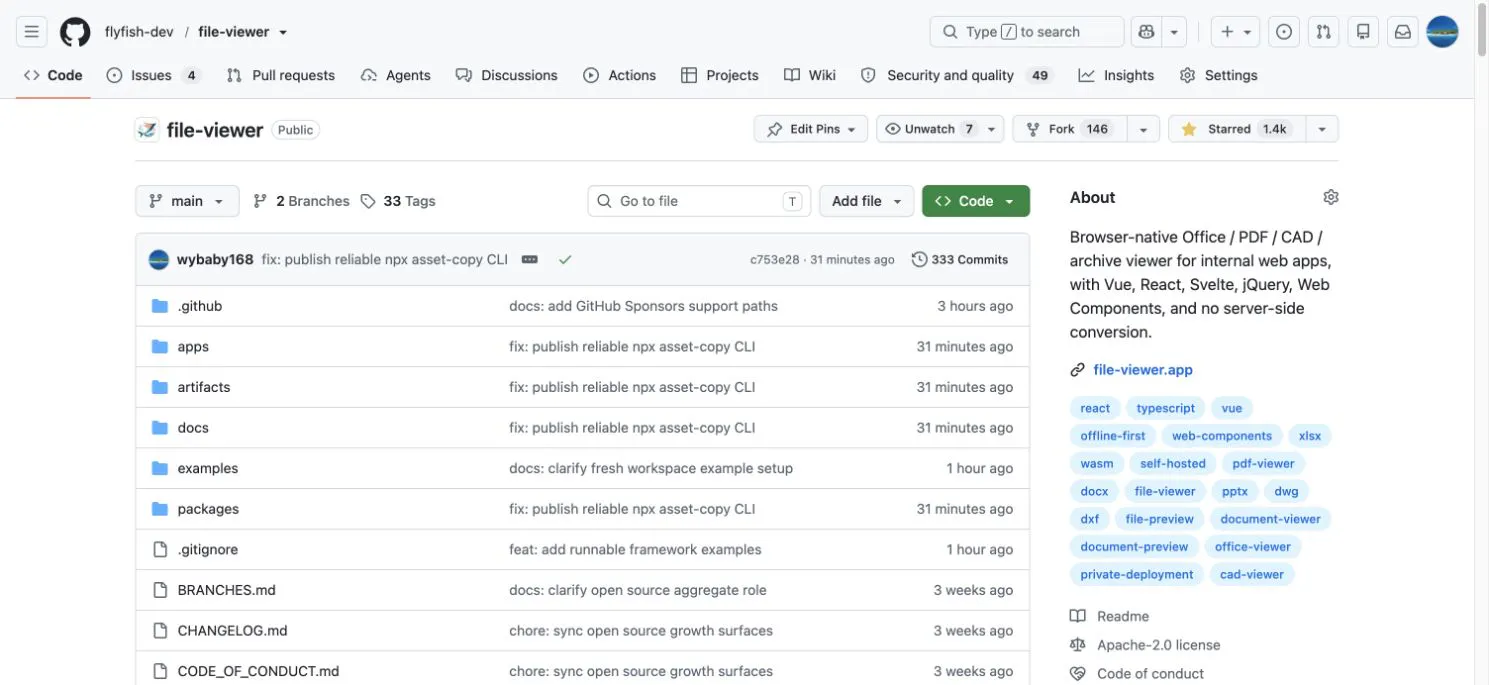Focus the Go to file search field
This screenshot has width=1489, height=685.
(699, 201)
